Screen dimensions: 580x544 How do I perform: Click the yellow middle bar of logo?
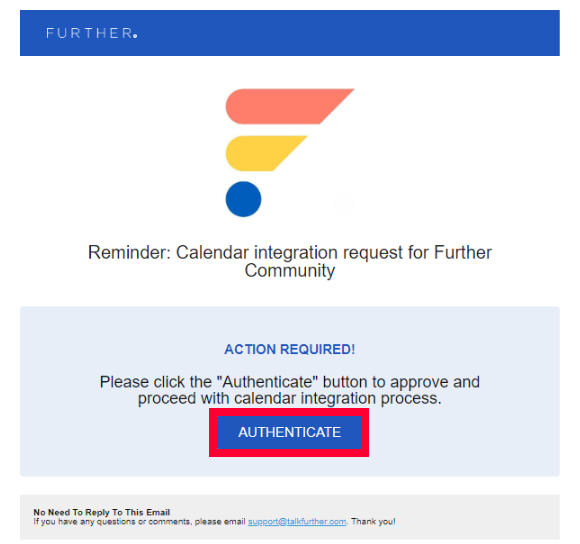pos(266,153)
